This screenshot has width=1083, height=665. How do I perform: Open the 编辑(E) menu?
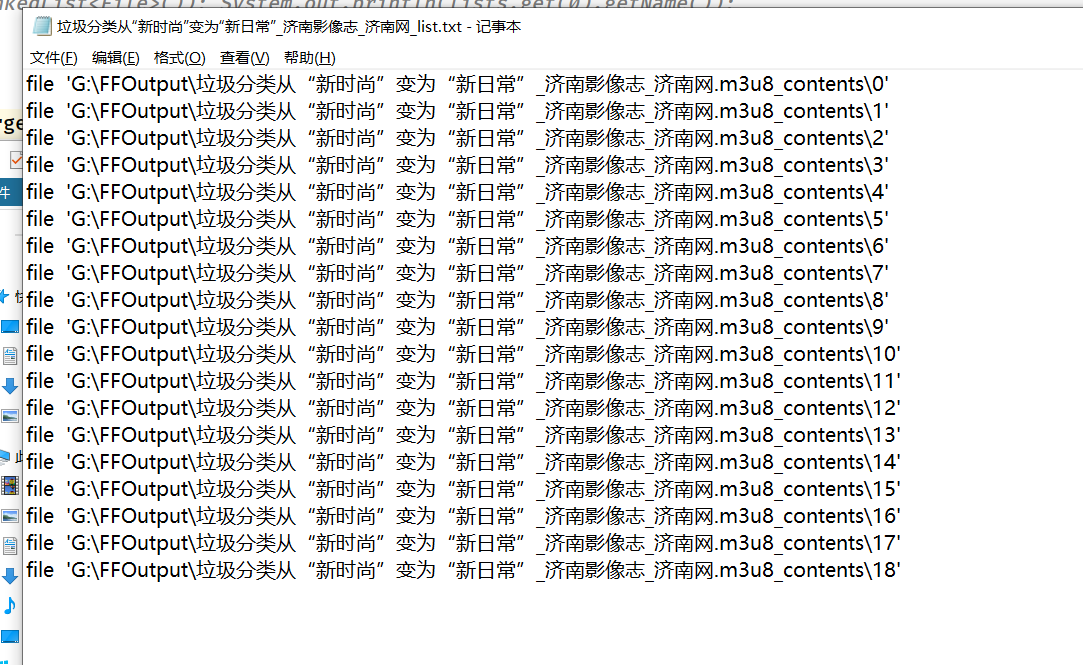coord(115,58)
